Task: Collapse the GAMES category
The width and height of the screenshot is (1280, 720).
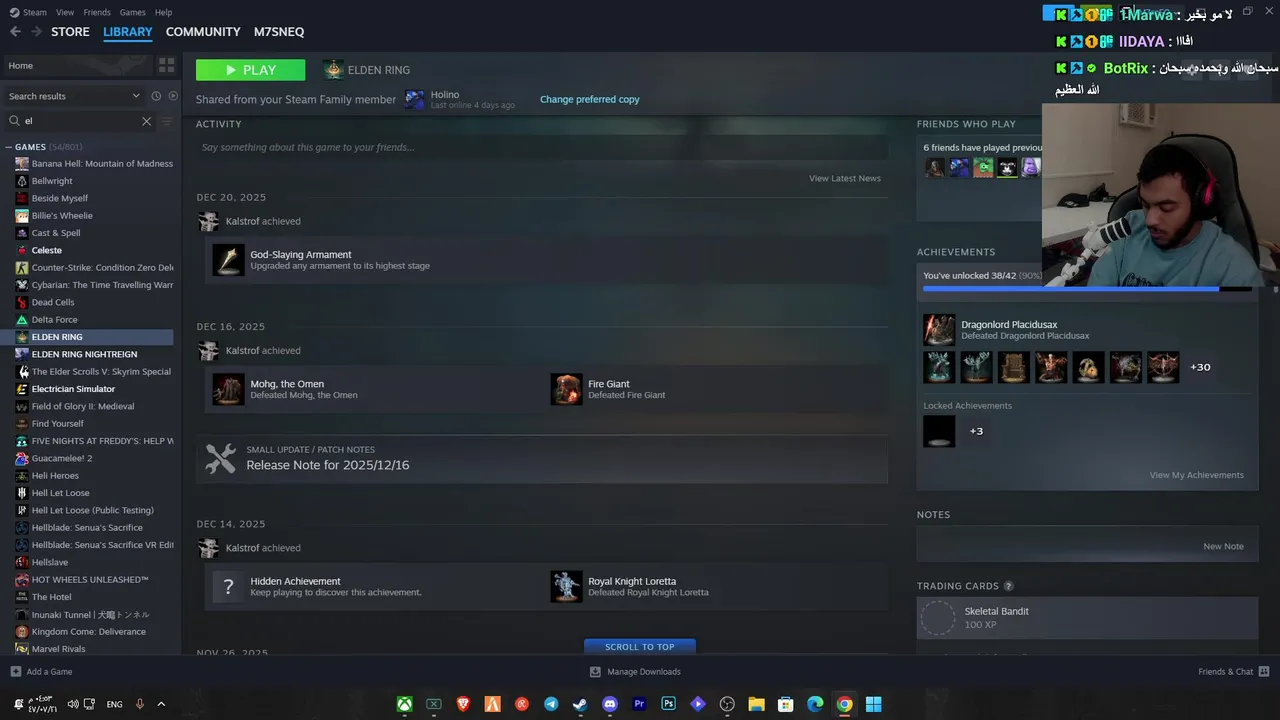Action: [x=9, y=147]
